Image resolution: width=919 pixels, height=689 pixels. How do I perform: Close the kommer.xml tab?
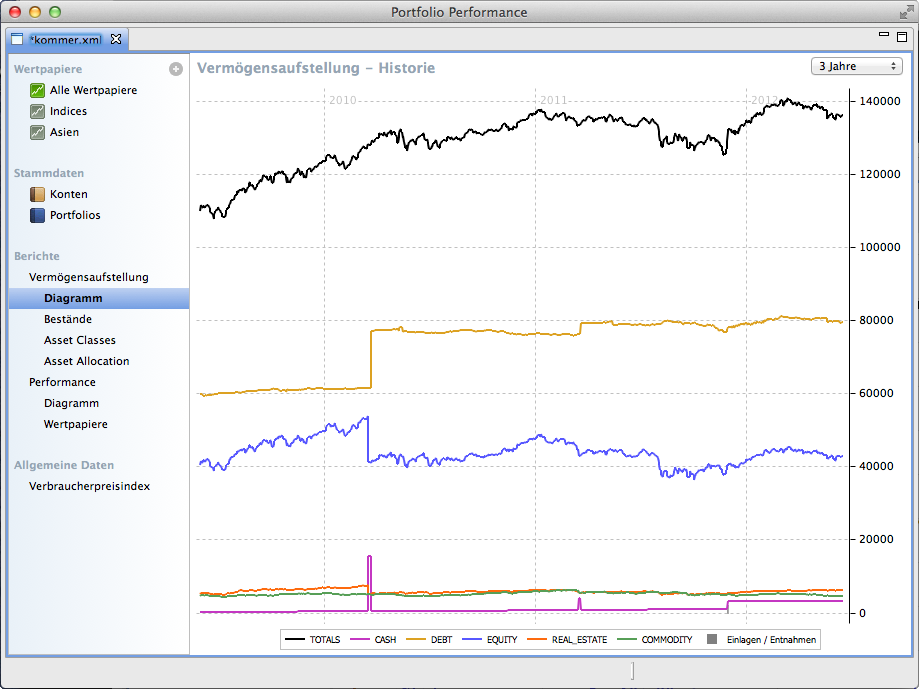click(x=115, y=40)
